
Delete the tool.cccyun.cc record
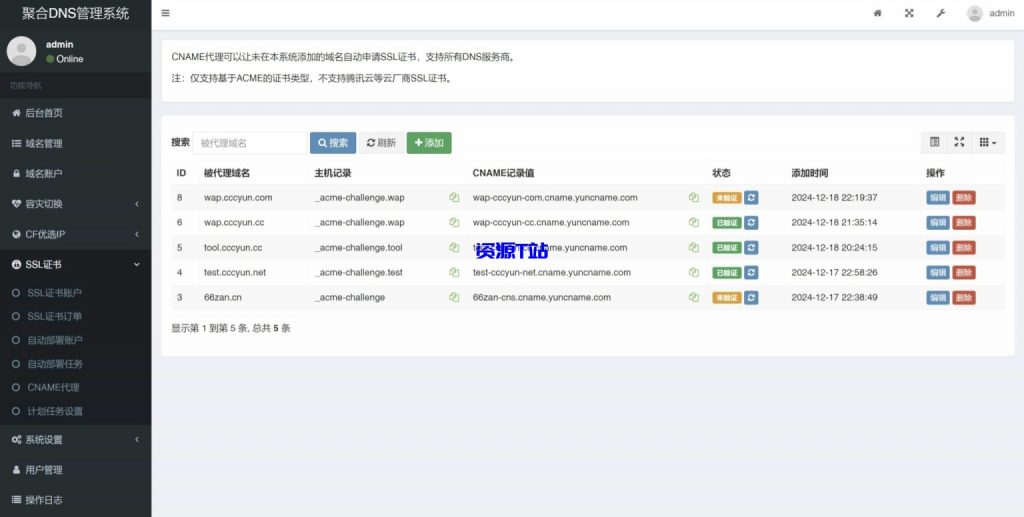(964, 247)
